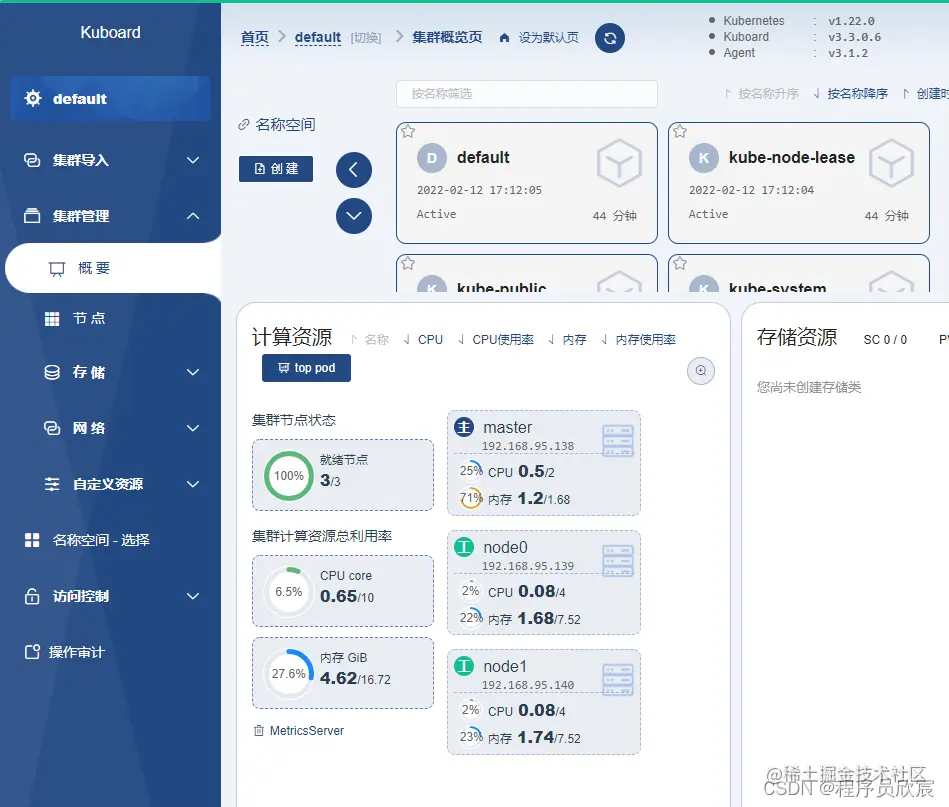Image resolution: width=949 pixels, height=807 pixels.
Task: Click the 操作审计 icon
Action: pyautogui.click(x=32, y=652)
